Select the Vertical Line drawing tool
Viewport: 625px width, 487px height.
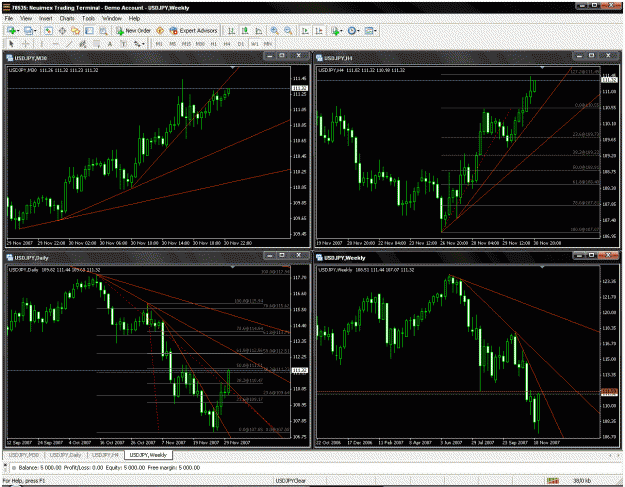(41, 44)
